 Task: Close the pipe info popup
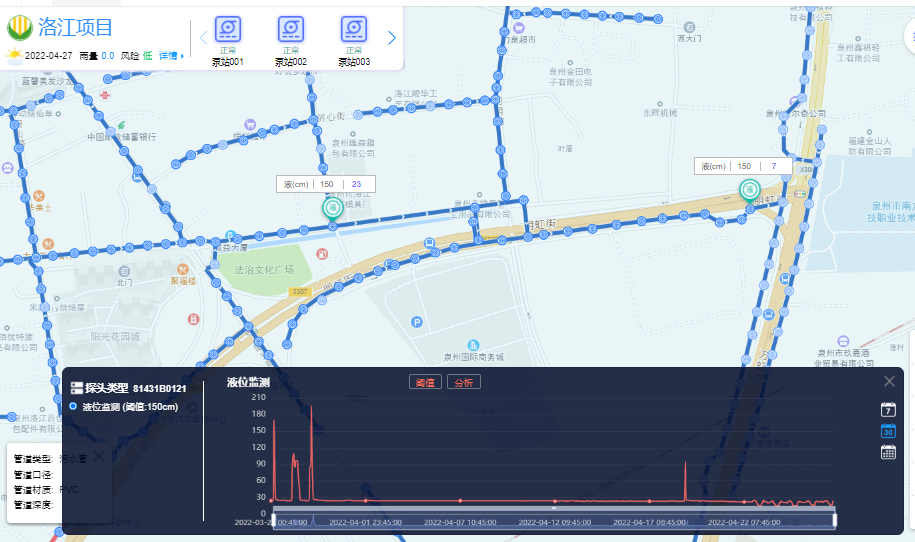(99, 456)
